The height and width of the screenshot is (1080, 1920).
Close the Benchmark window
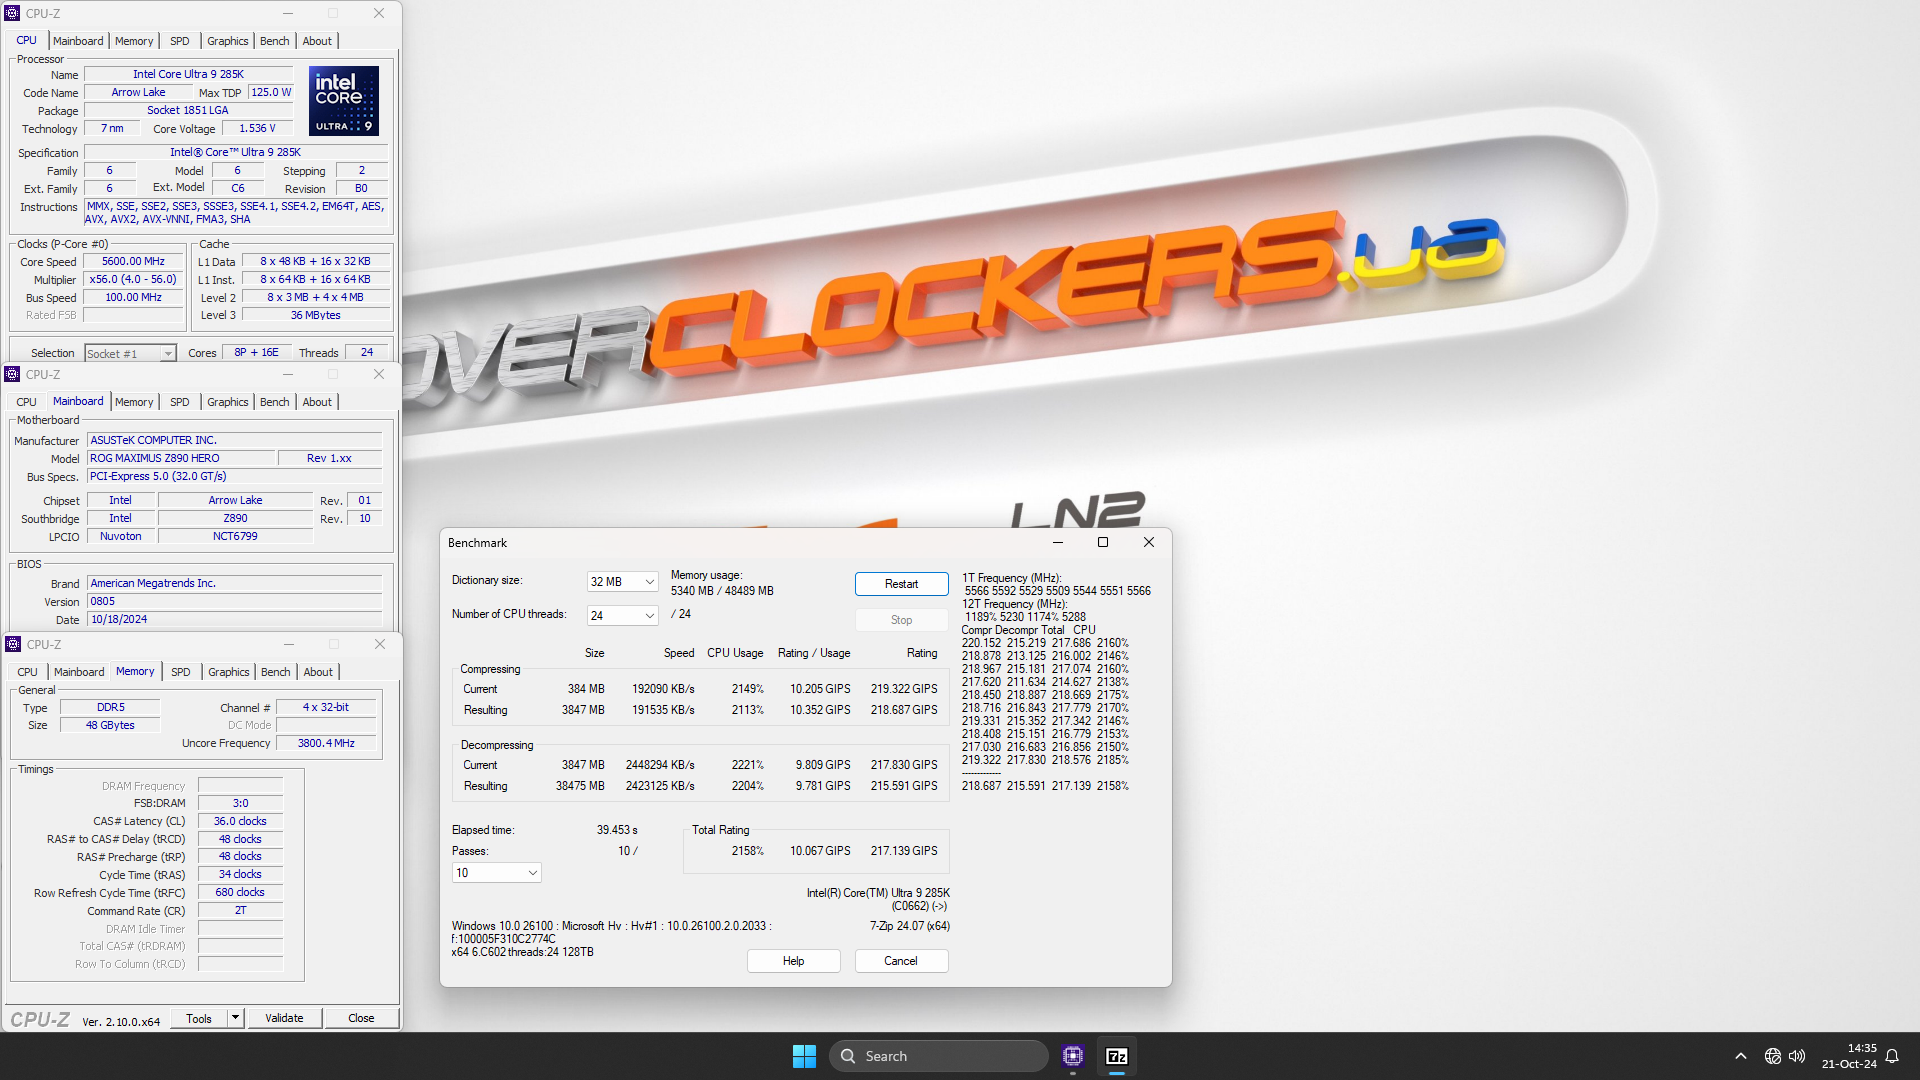click(x=1149, y=542)
